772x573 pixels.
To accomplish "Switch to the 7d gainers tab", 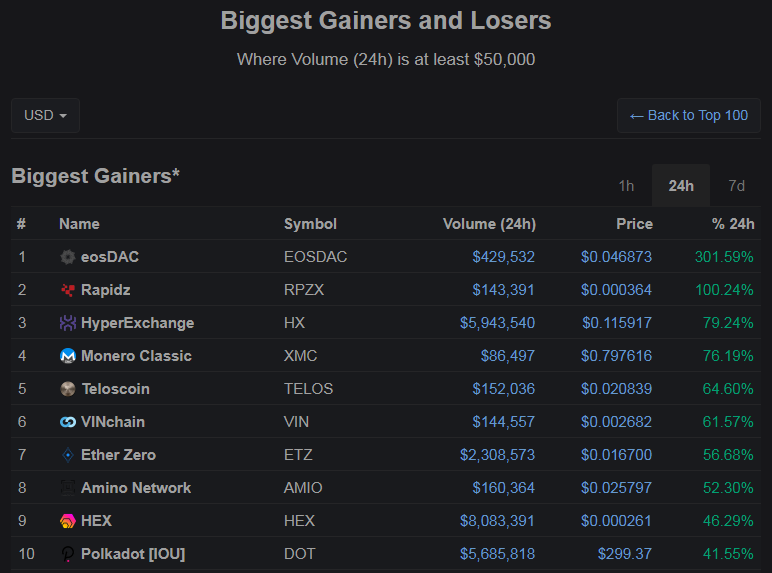I will pos(736,186).
